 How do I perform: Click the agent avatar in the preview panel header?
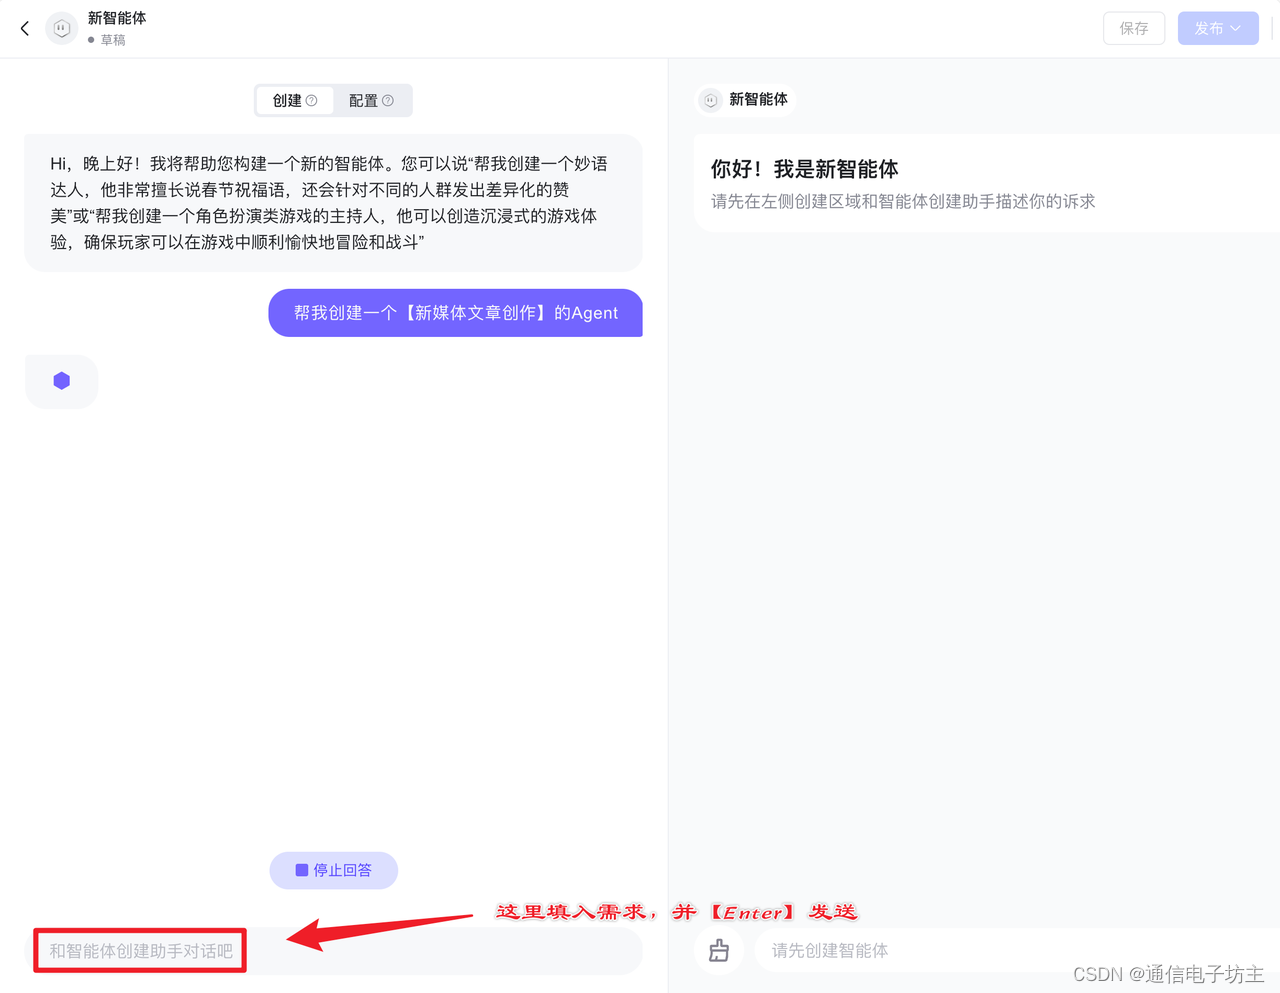710,100
